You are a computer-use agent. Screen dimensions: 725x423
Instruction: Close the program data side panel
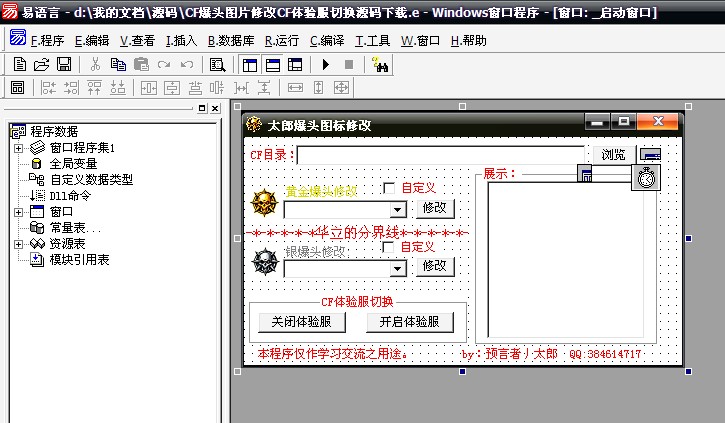click(215, 108)
